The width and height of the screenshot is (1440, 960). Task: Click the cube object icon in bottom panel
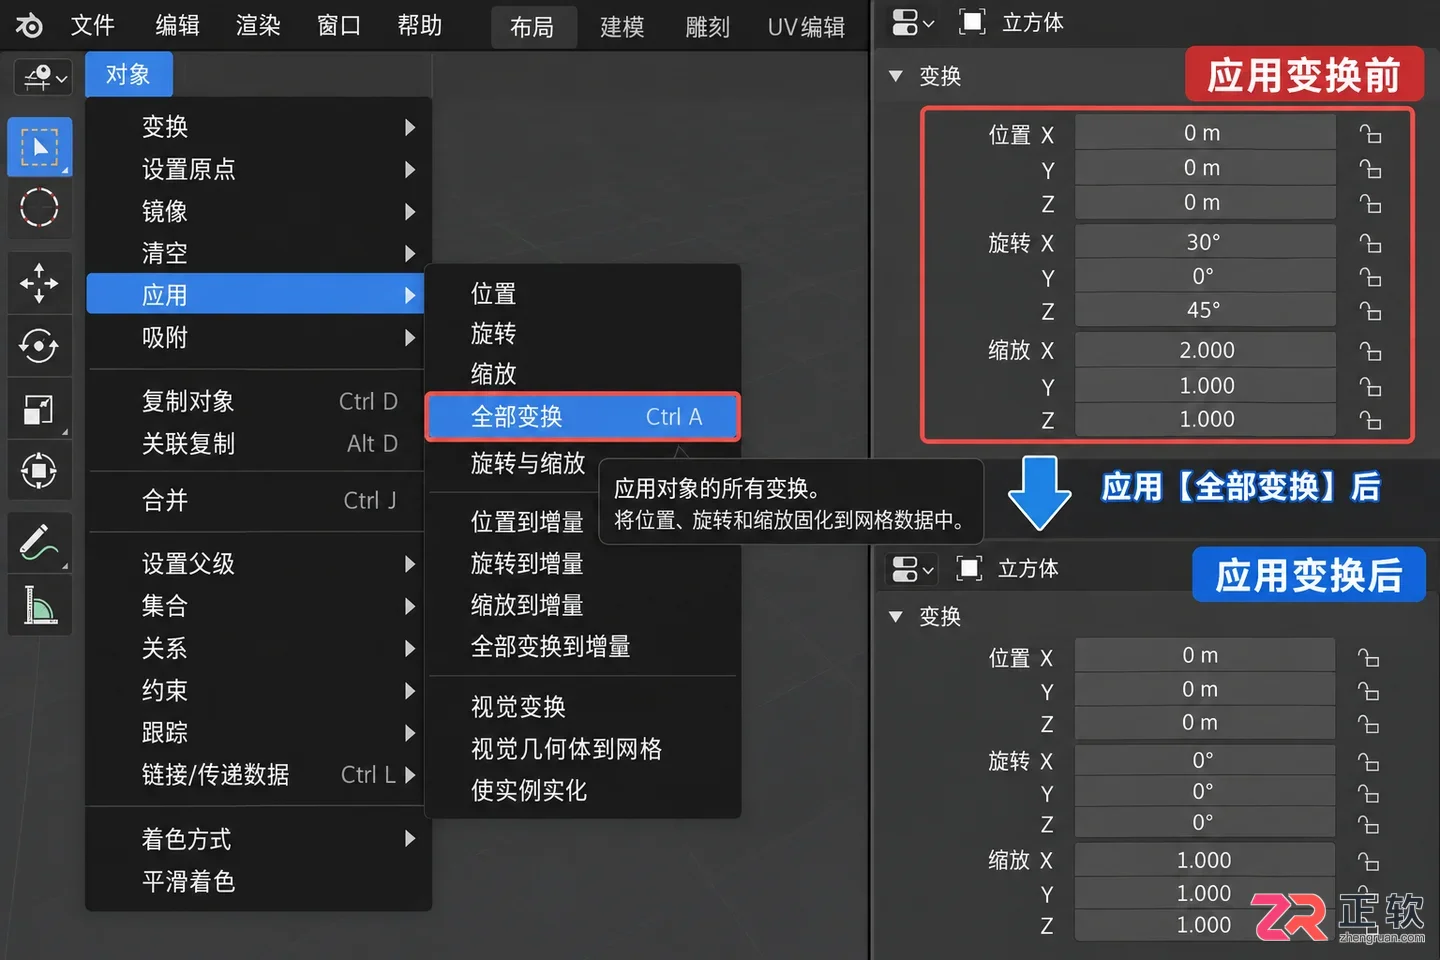click(x=969, y=568)
